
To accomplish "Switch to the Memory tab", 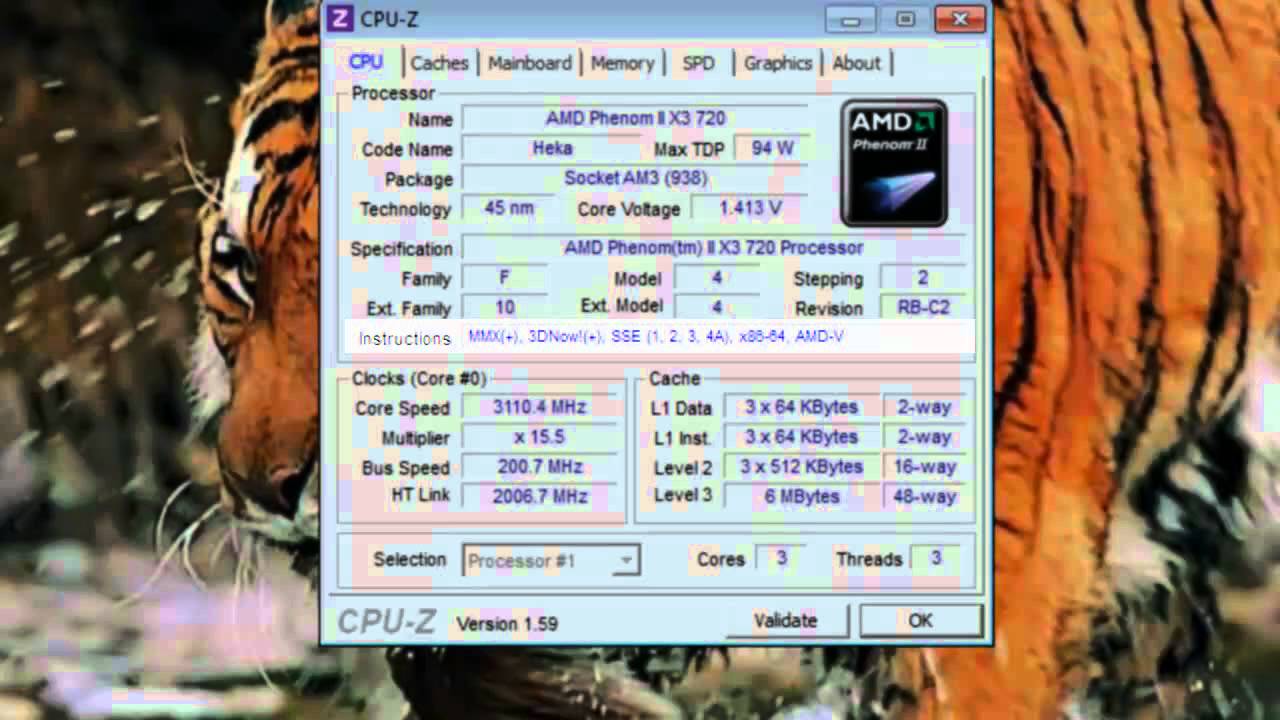I will click(622, 63).
